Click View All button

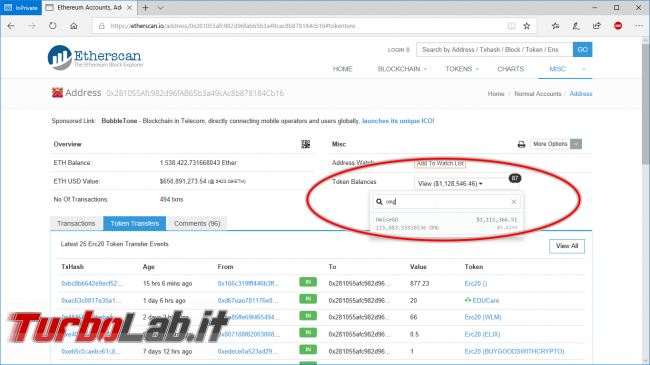coord(567,246)
